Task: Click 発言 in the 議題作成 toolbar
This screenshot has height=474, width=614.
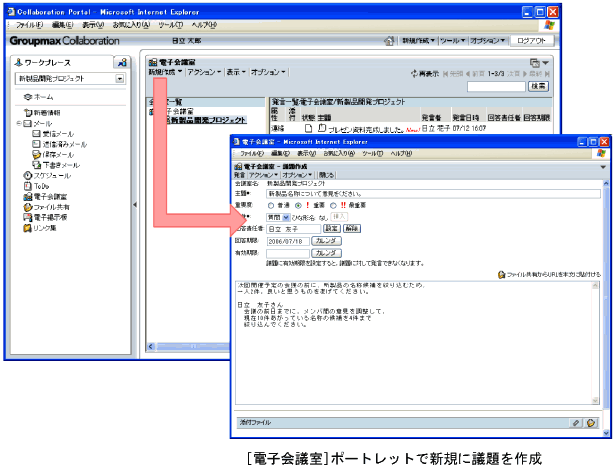Action: click(x=240, y=175)
